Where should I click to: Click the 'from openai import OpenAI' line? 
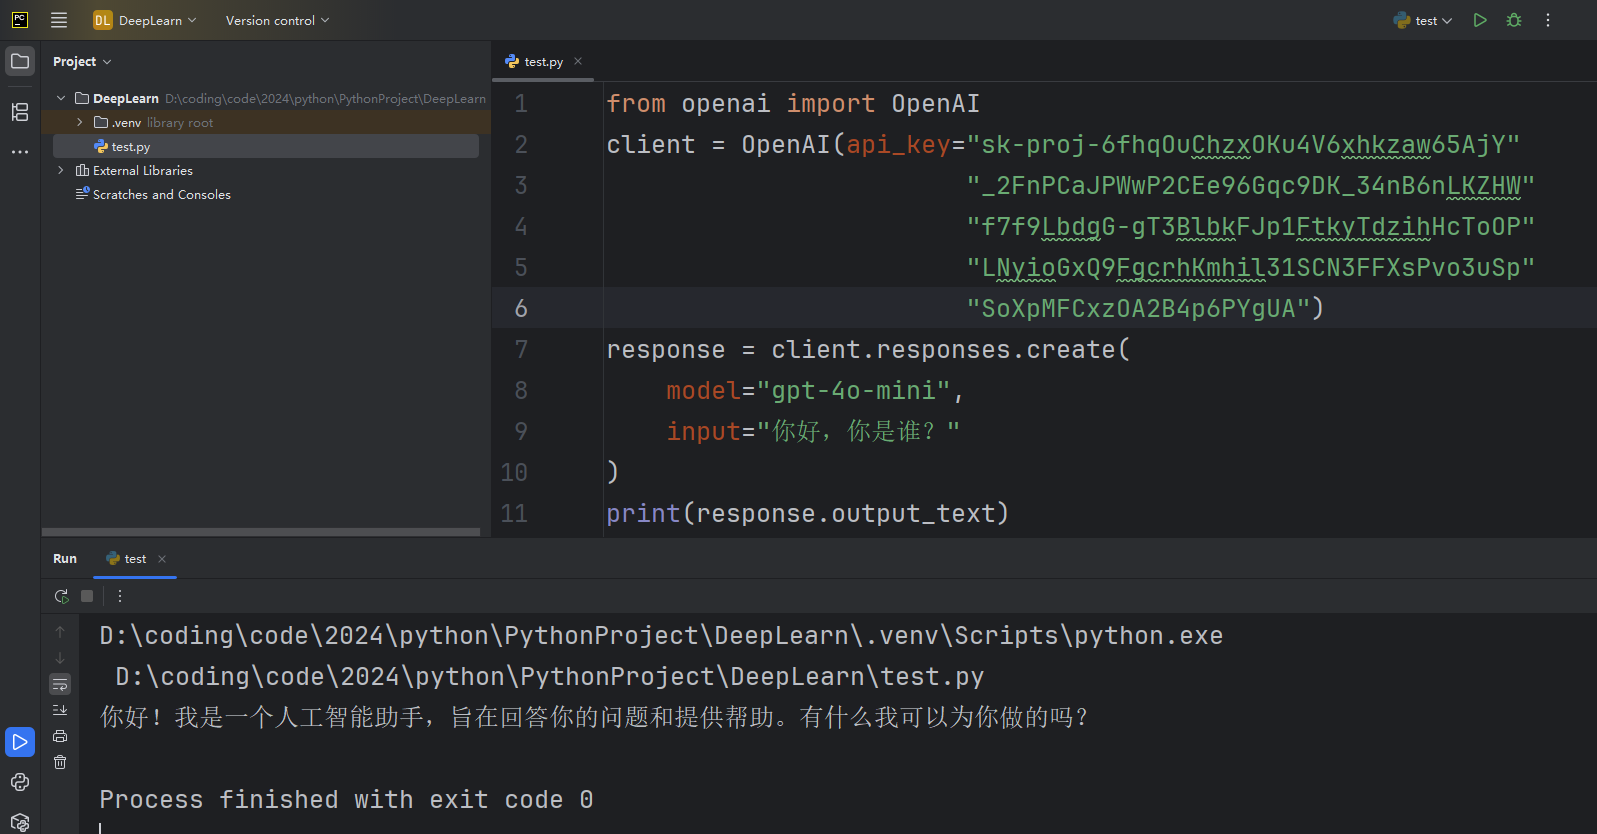tap(793, 103)
